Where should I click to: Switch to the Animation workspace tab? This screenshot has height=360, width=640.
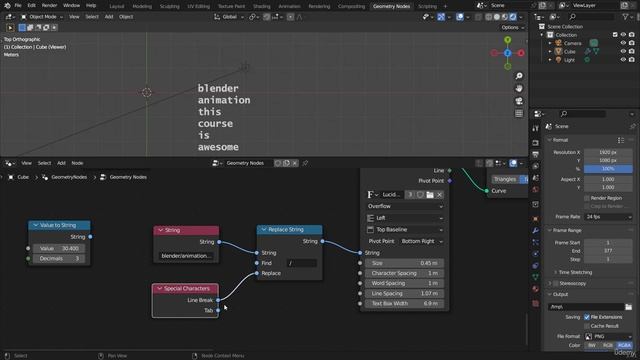point(289,6)
